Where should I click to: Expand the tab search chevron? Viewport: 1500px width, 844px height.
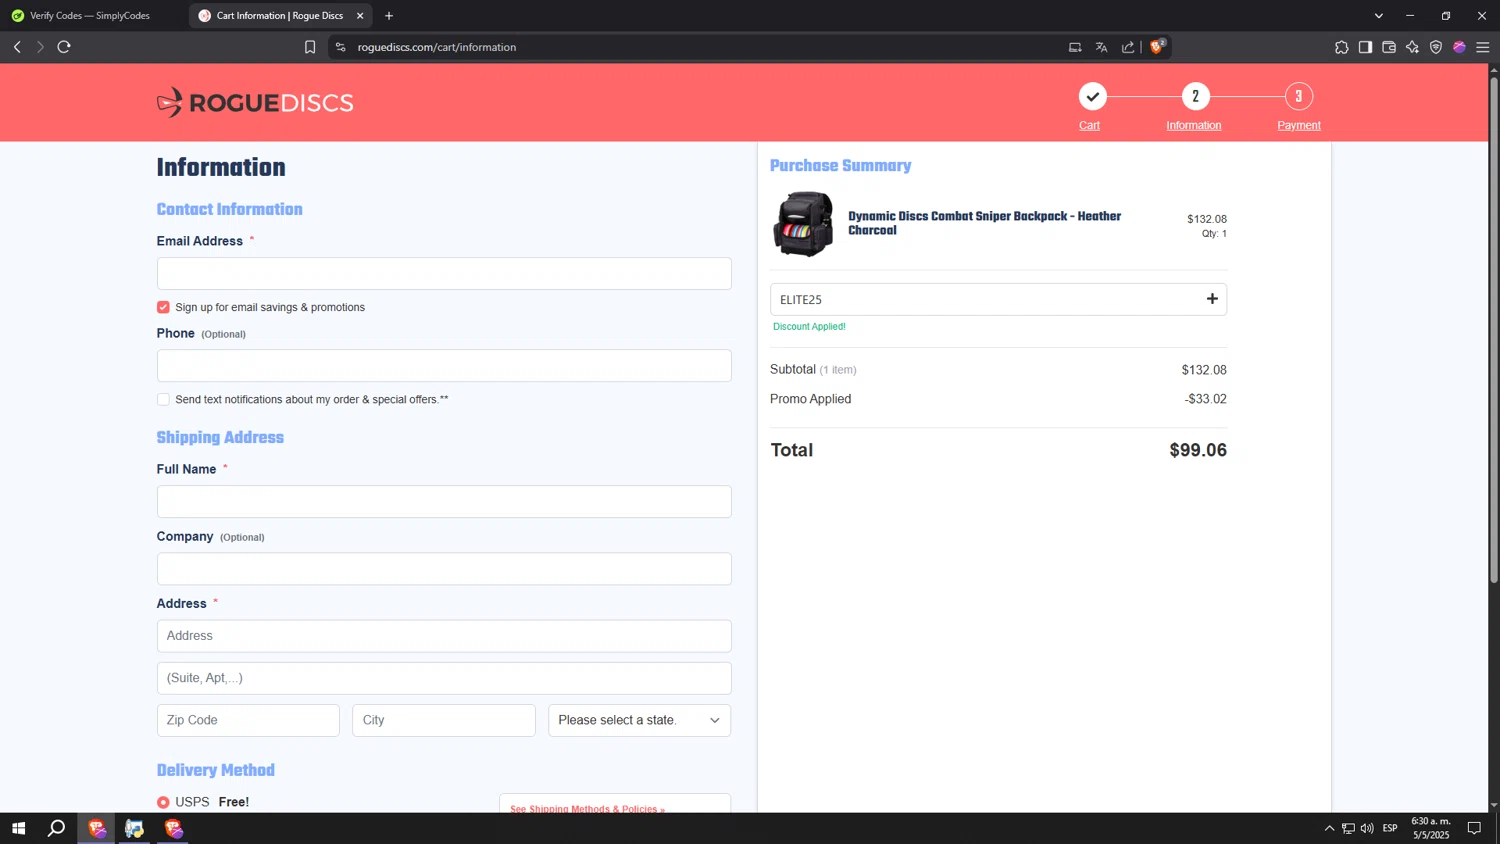(x=1379, y=16)
